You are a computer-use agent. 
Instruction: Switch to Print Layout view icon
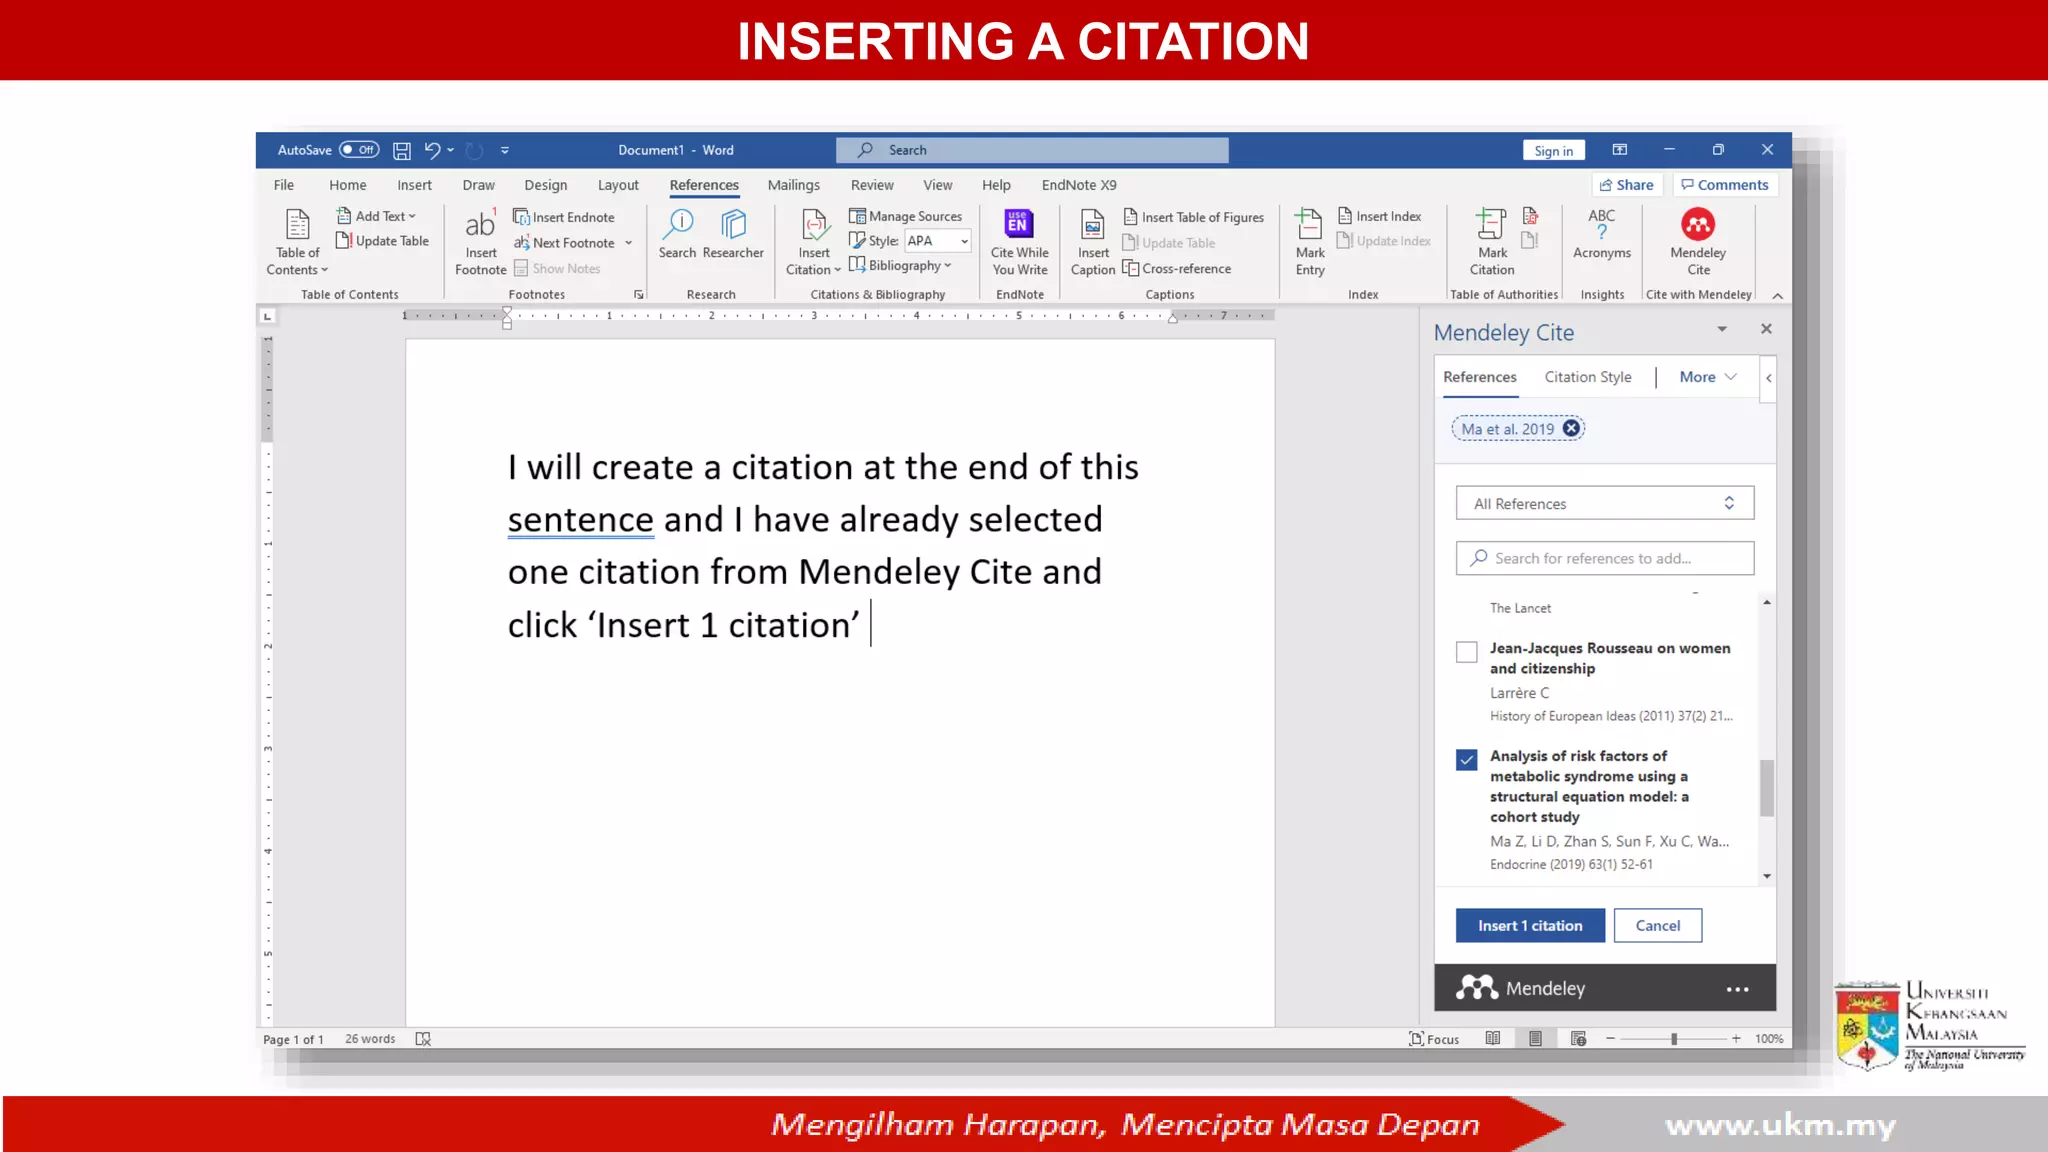coord(1535,1039)
